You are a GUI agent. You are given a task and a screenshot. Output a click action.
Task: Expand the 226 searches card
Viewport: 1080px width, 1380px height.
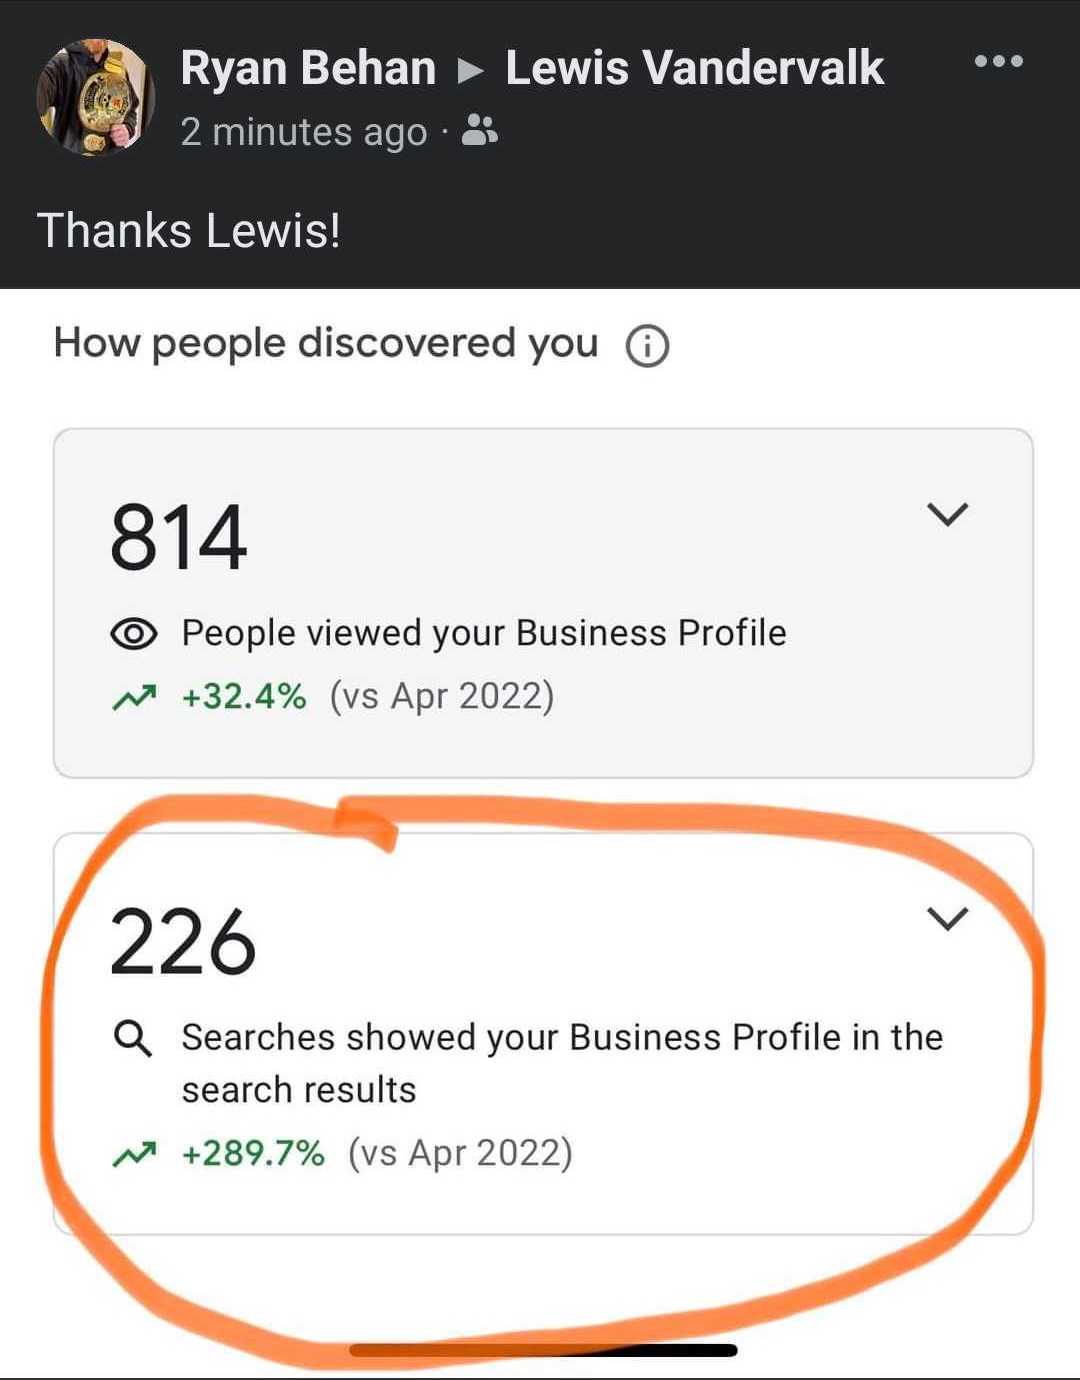[947, 918]
